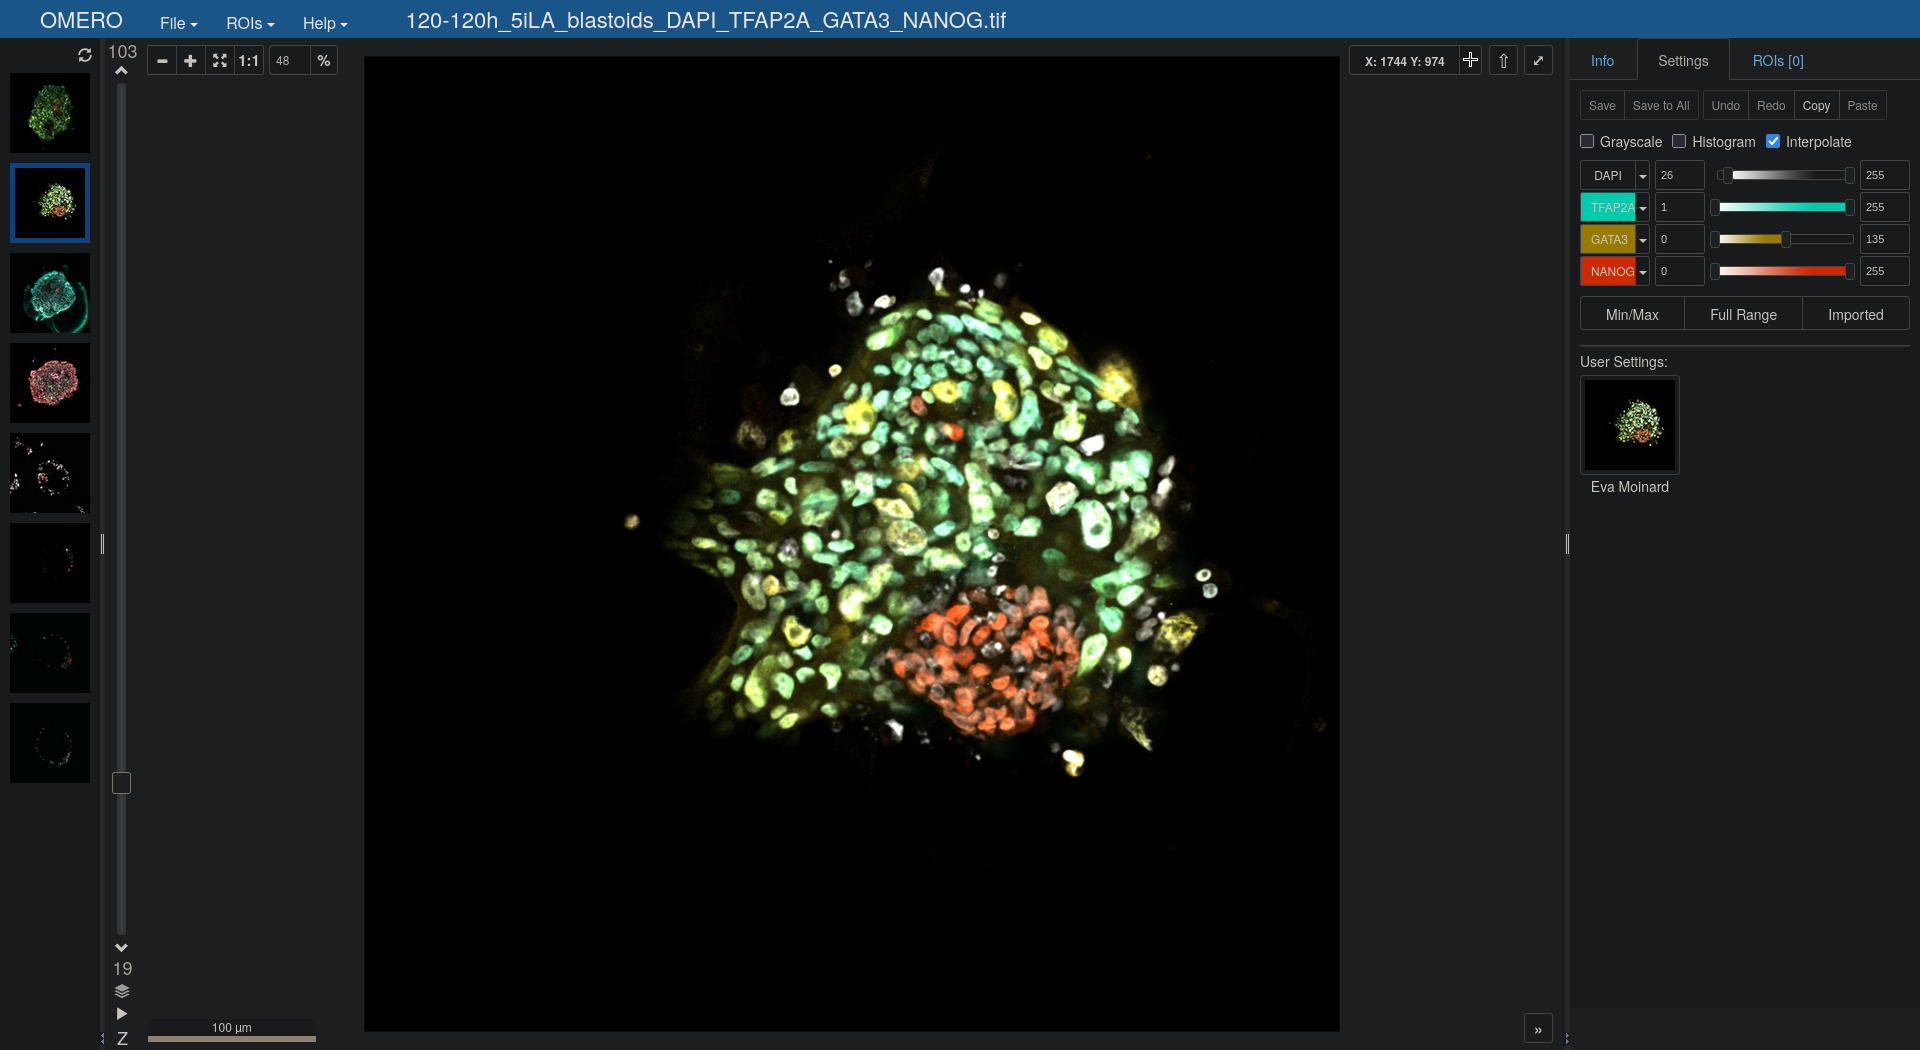Click the zoom in plus icon

pyautogui.click(x=190, y=61)
